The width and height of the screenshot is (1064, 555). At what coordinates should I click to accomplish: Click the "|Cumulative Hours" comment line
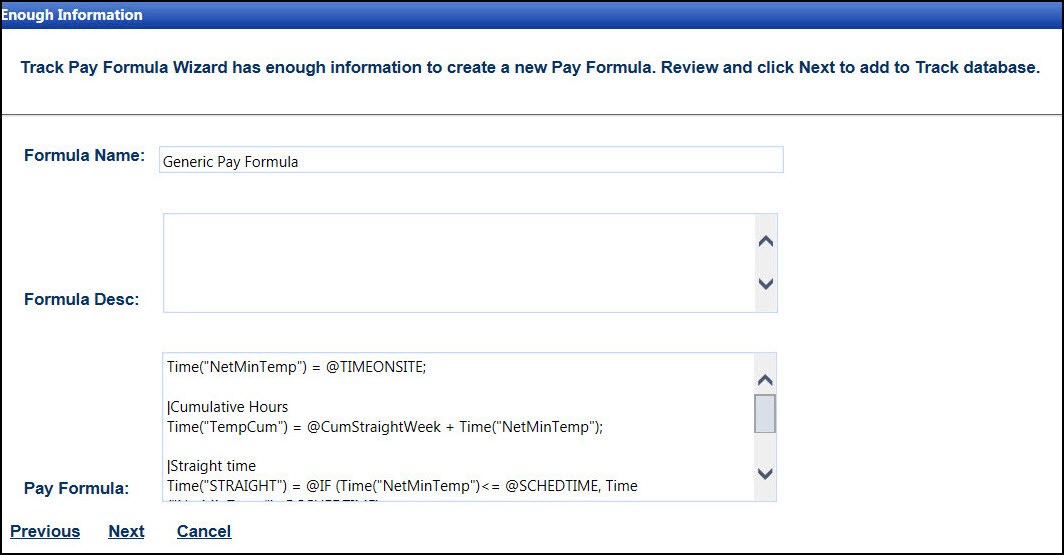click(x=228, y=407)
